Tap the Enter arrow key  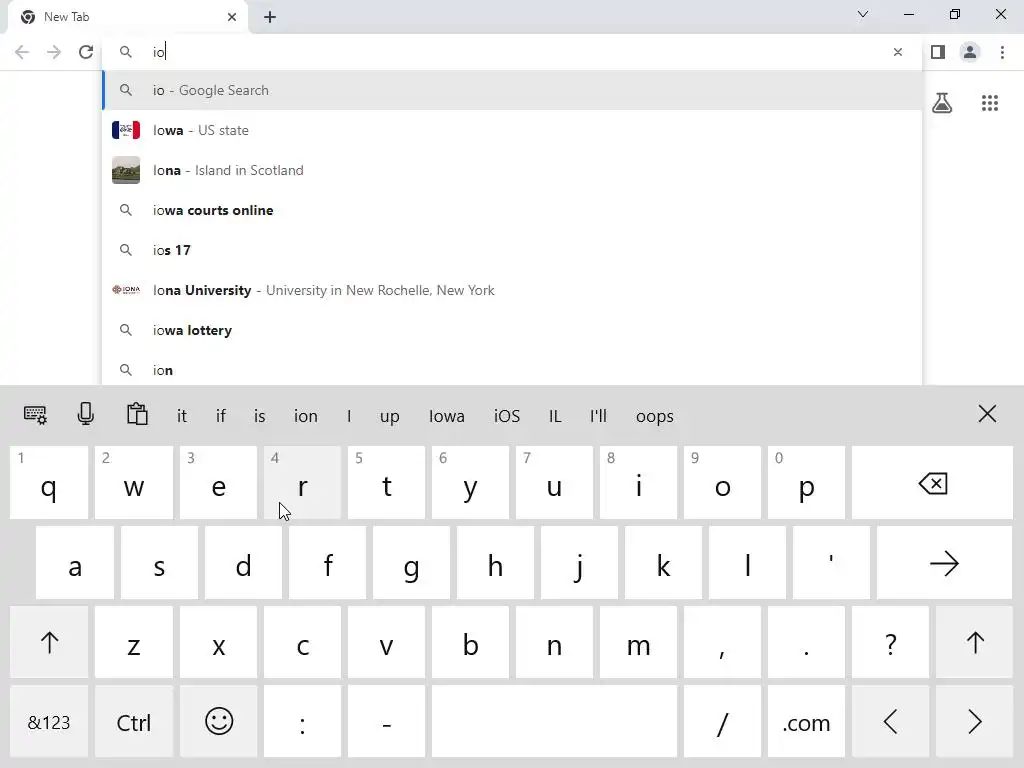pyautogui.click(x=944, y=563)
